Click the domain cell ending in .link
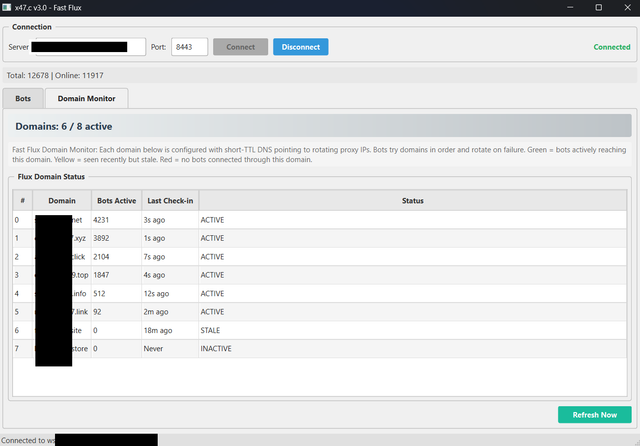The height and width of the screenshot is (446, 640). pyautogui.click(x=62, y=312)
